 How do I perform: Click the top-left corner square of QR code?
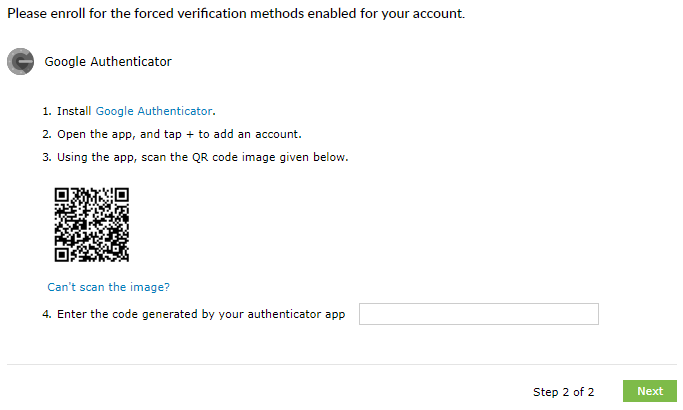[62, 196]
